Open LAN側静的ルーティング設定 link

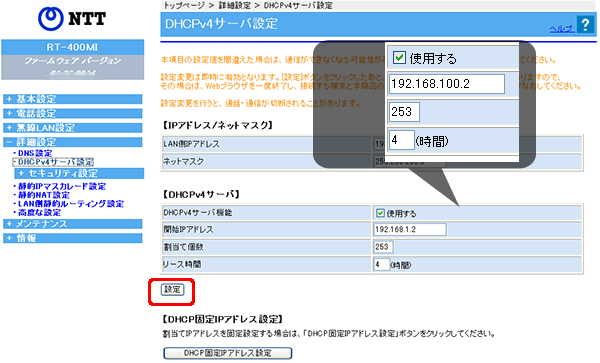(x=71, y=203)
